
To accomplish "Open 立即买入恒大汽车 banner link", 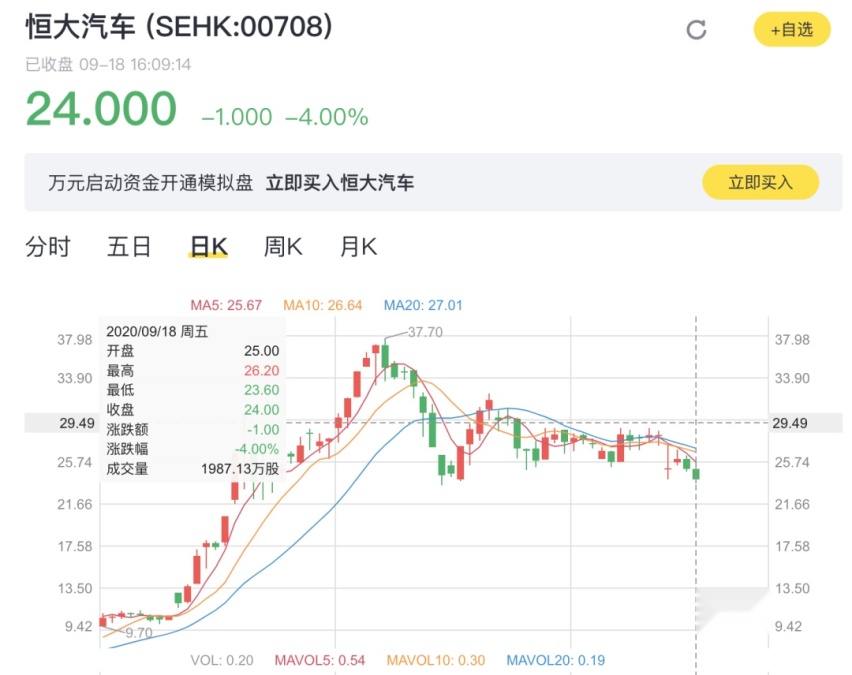I will coord(340,183).
